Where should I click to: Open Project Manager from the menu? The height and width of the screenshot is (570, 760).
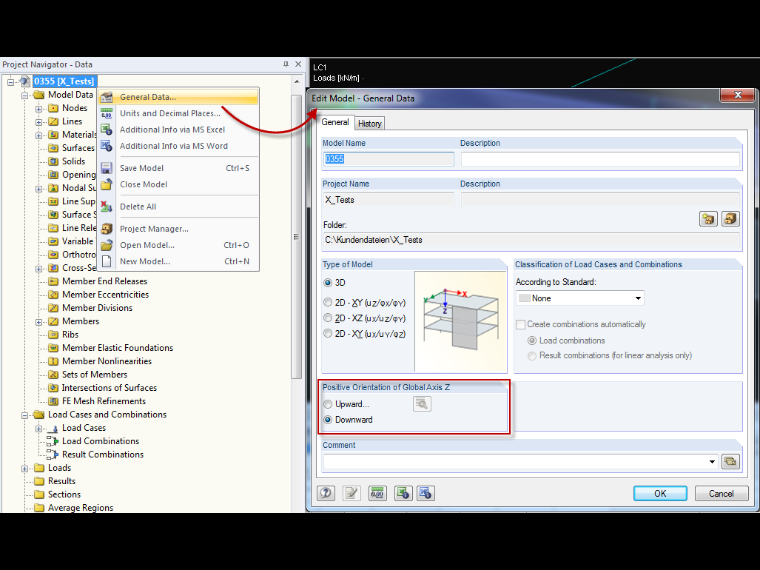(178, 229)
